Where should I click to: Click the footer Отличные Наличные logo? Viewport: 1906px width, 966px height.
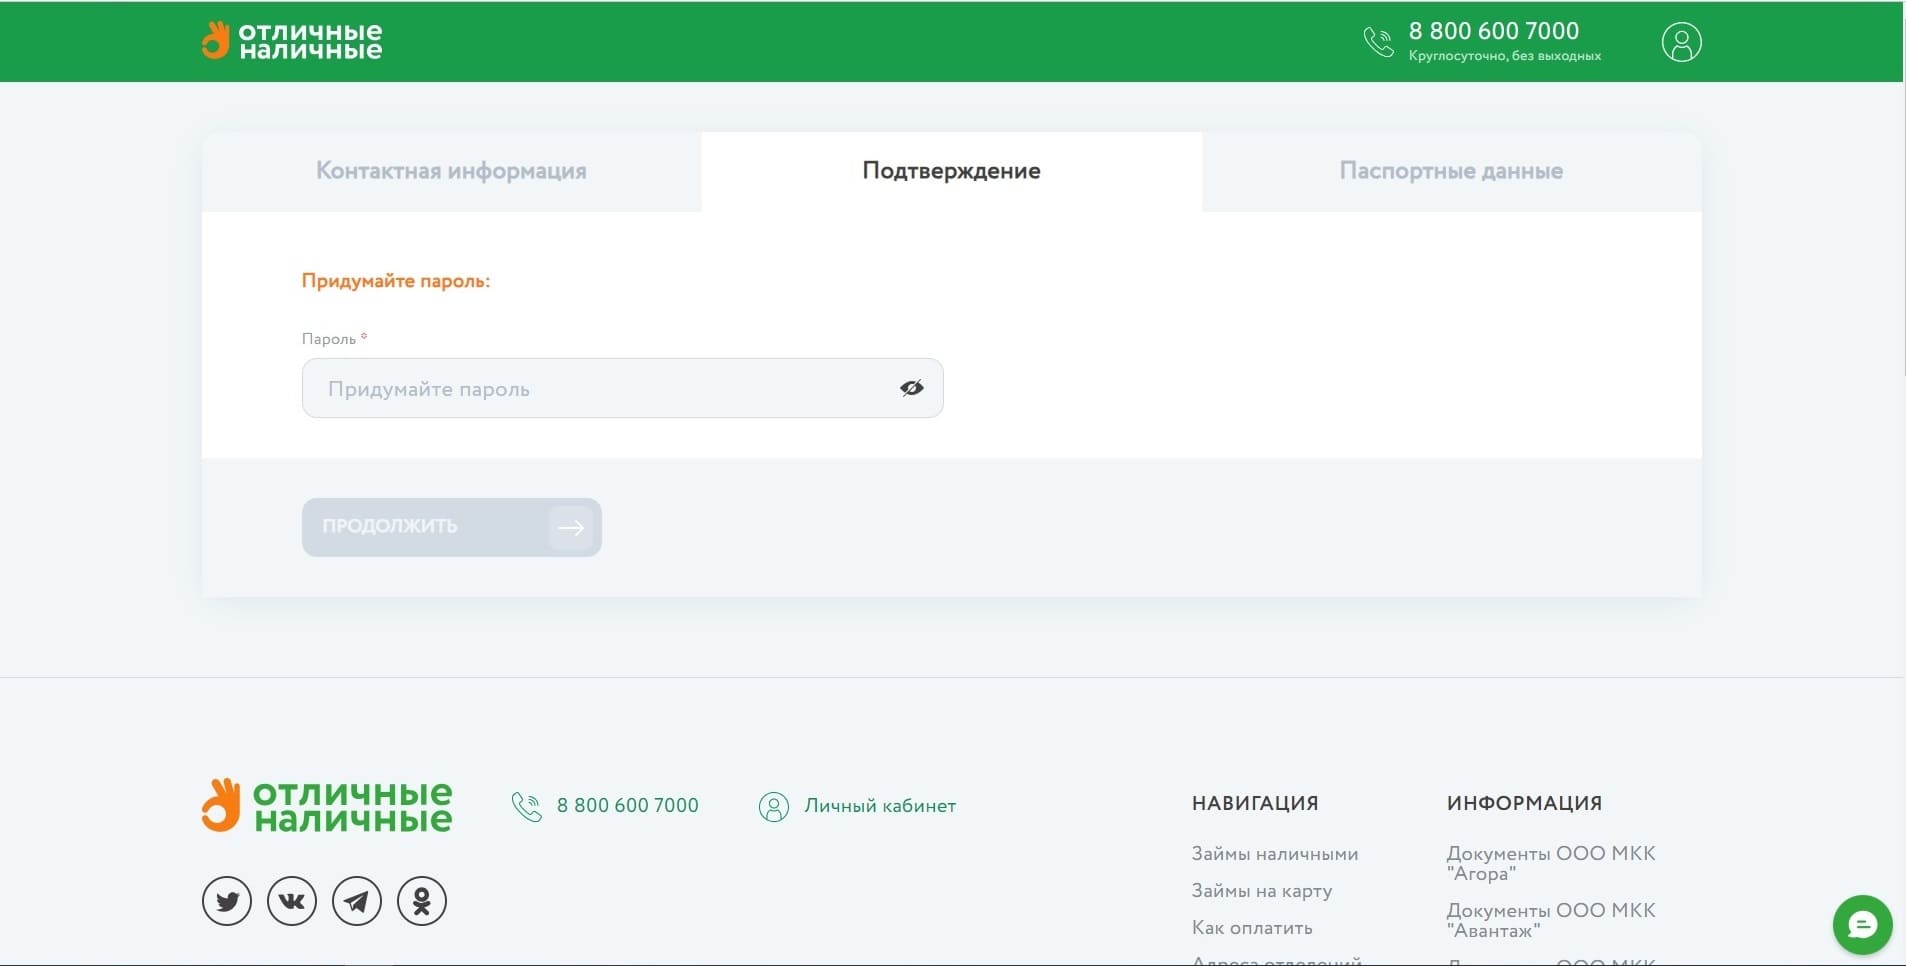[x=326, y=805]
